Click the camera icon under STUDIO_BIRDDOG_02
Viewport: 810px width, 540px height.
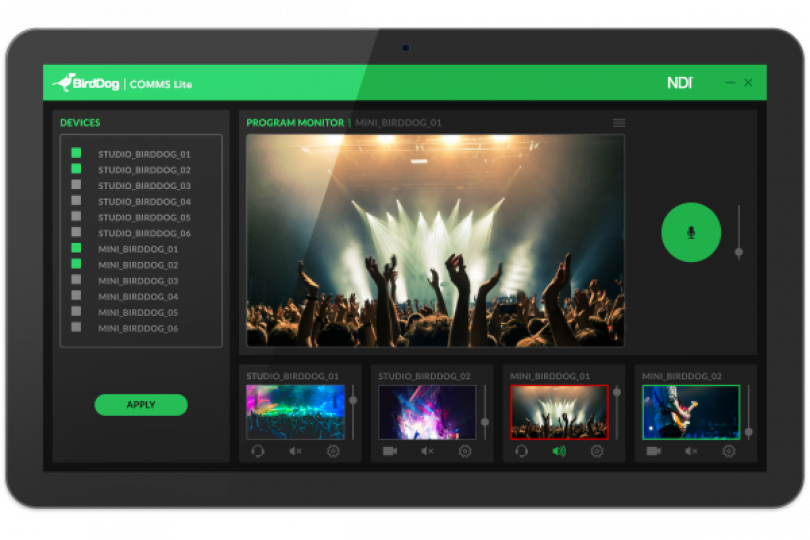389,451
